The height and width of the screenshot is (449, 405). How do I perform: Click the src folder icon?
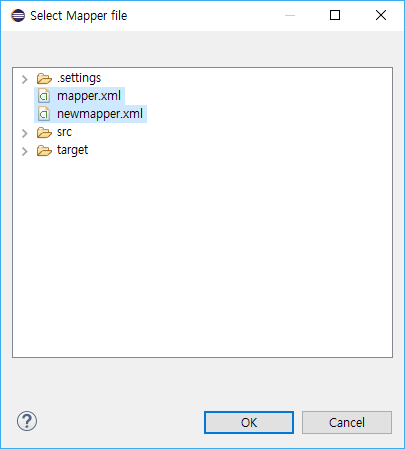[44, 133]
